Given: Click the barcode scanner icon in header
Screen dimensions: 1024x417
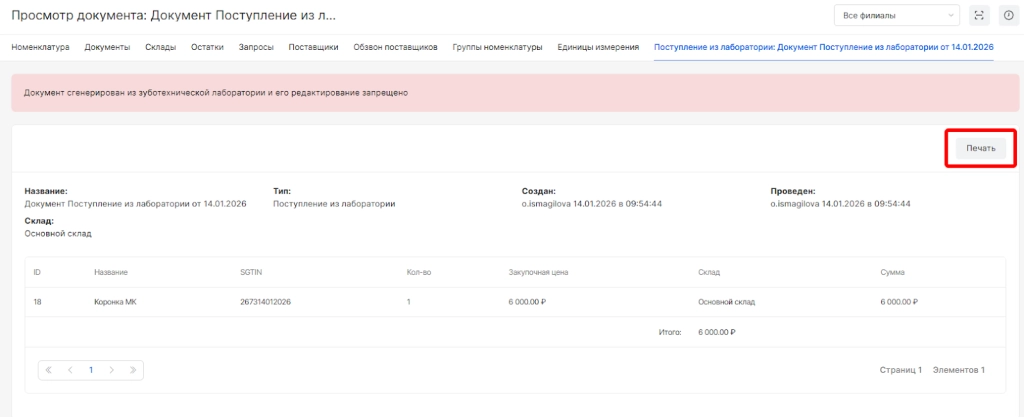Looking at the screenshot, I should click(x=979, y=15).
